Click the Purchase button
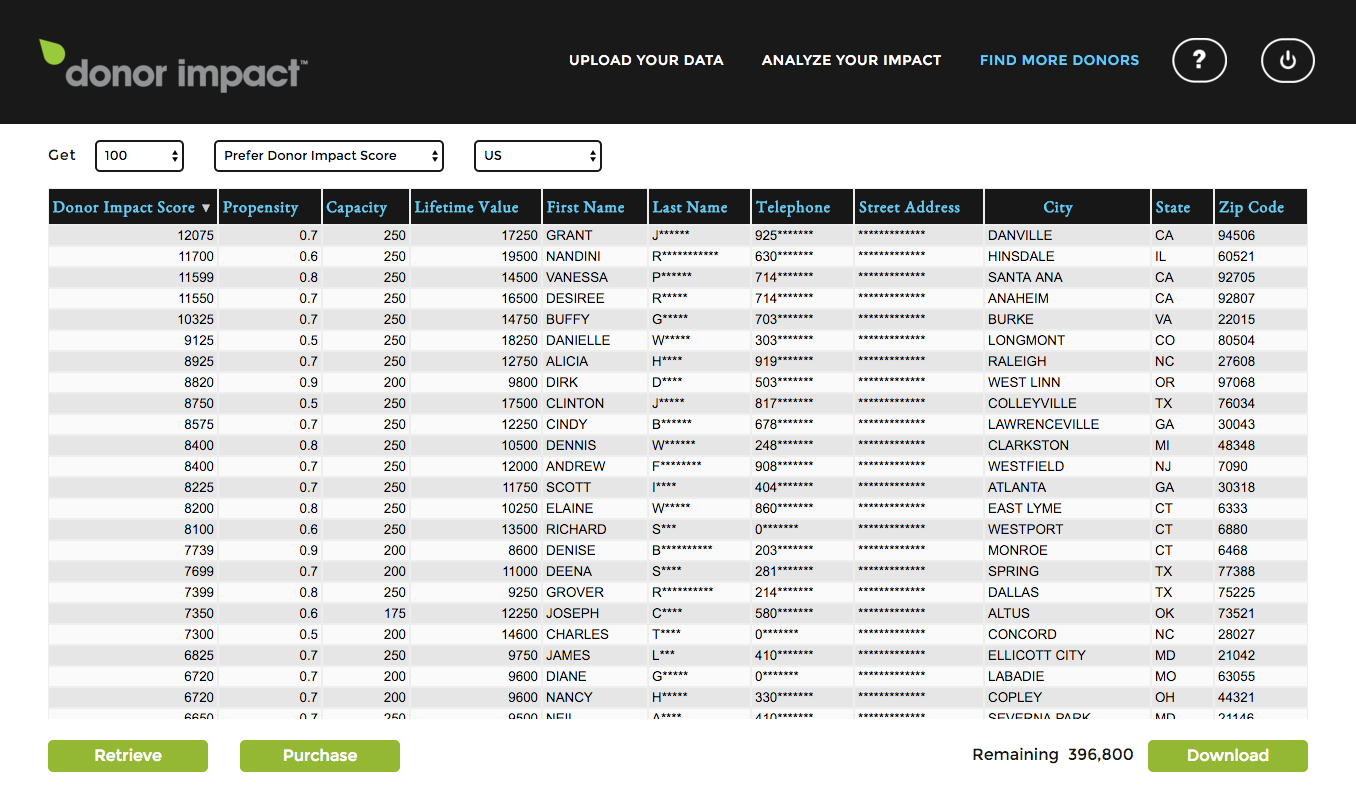Viewport: 1356px width, 788px height. (320, 756)
